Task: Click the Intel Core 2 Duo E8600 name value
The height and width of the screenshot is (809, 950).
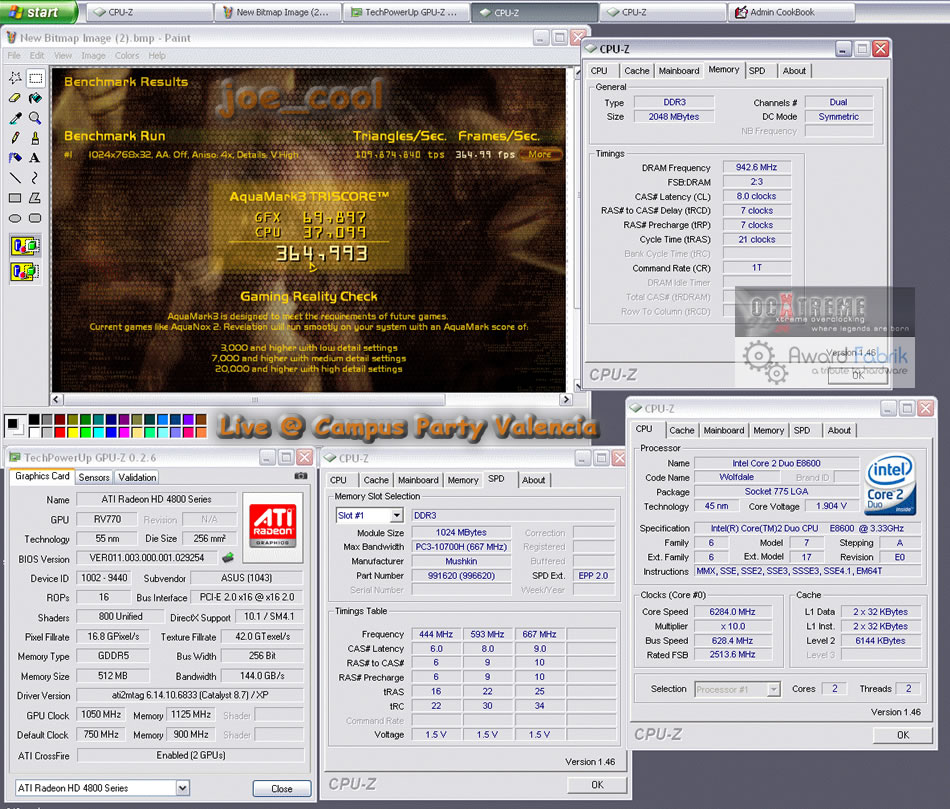Action: pos(776,463)
